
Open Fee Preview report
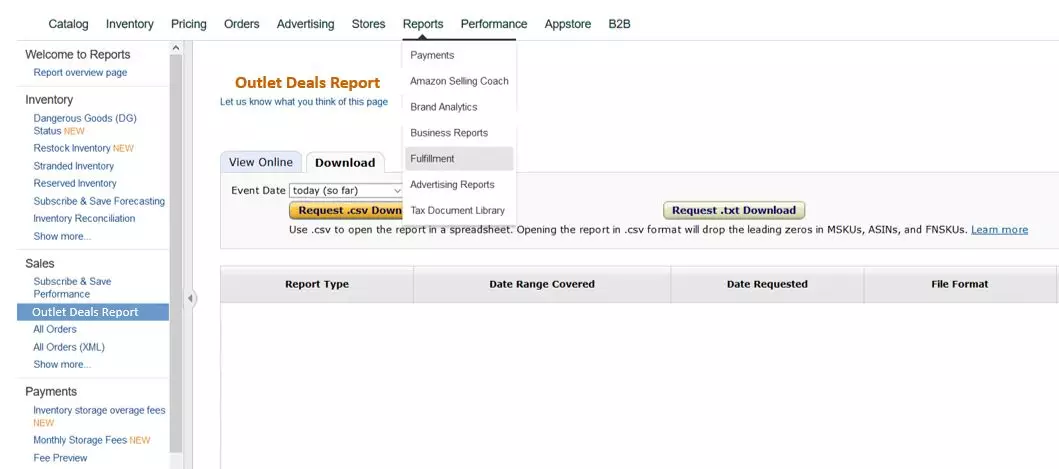point(61,458)
